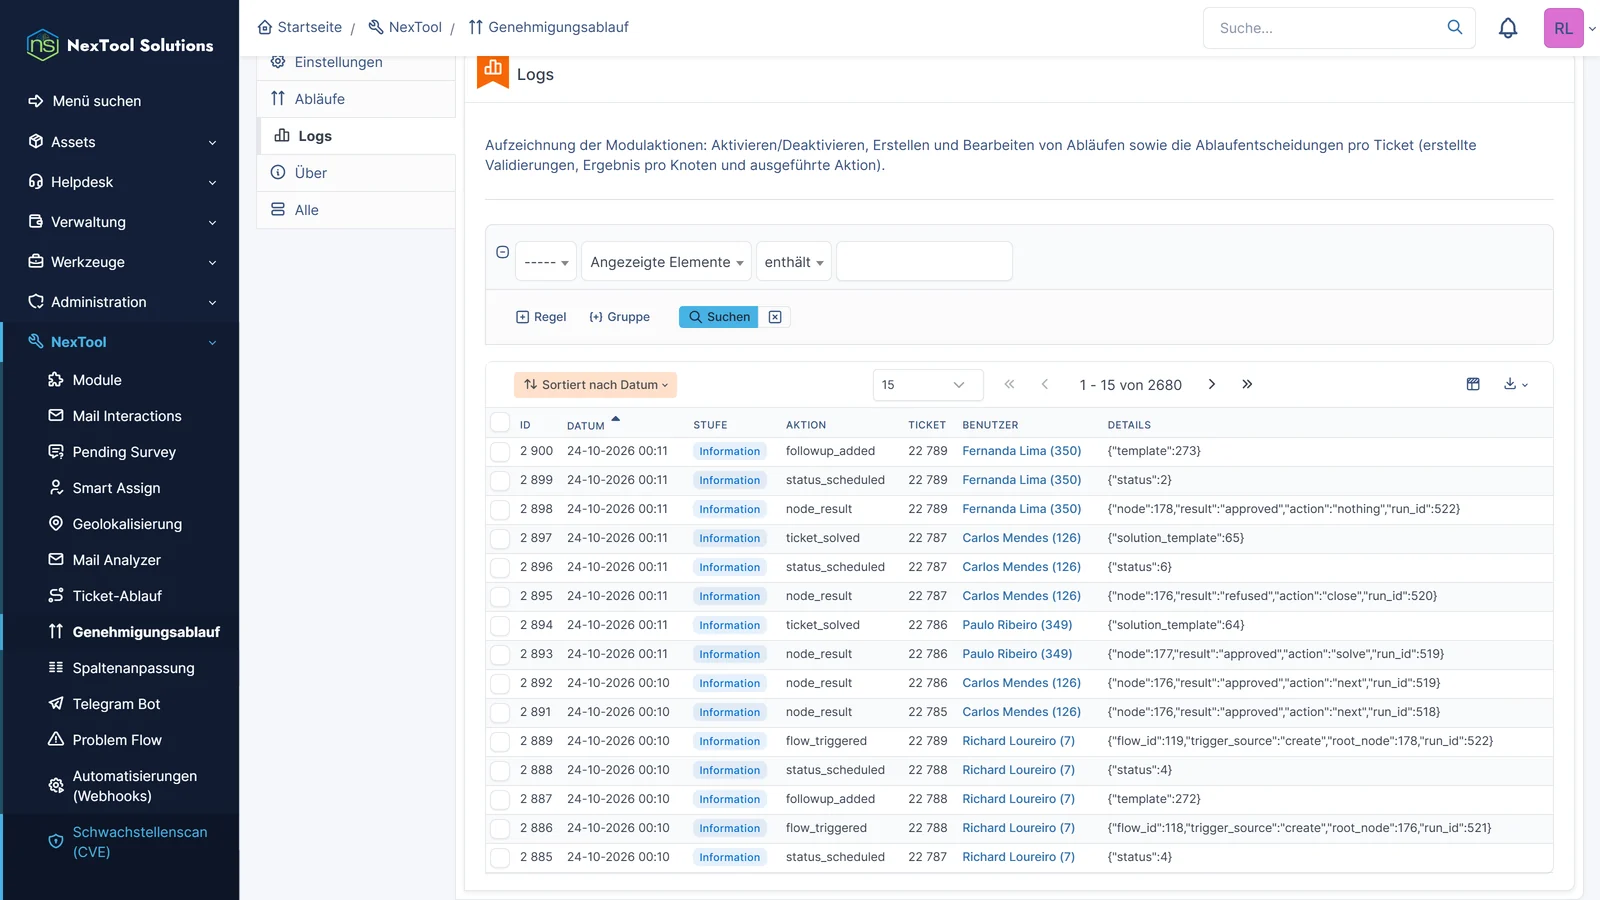Open Telegram Bot in the sidebar

pyautogui.click(x=116, y=704)
